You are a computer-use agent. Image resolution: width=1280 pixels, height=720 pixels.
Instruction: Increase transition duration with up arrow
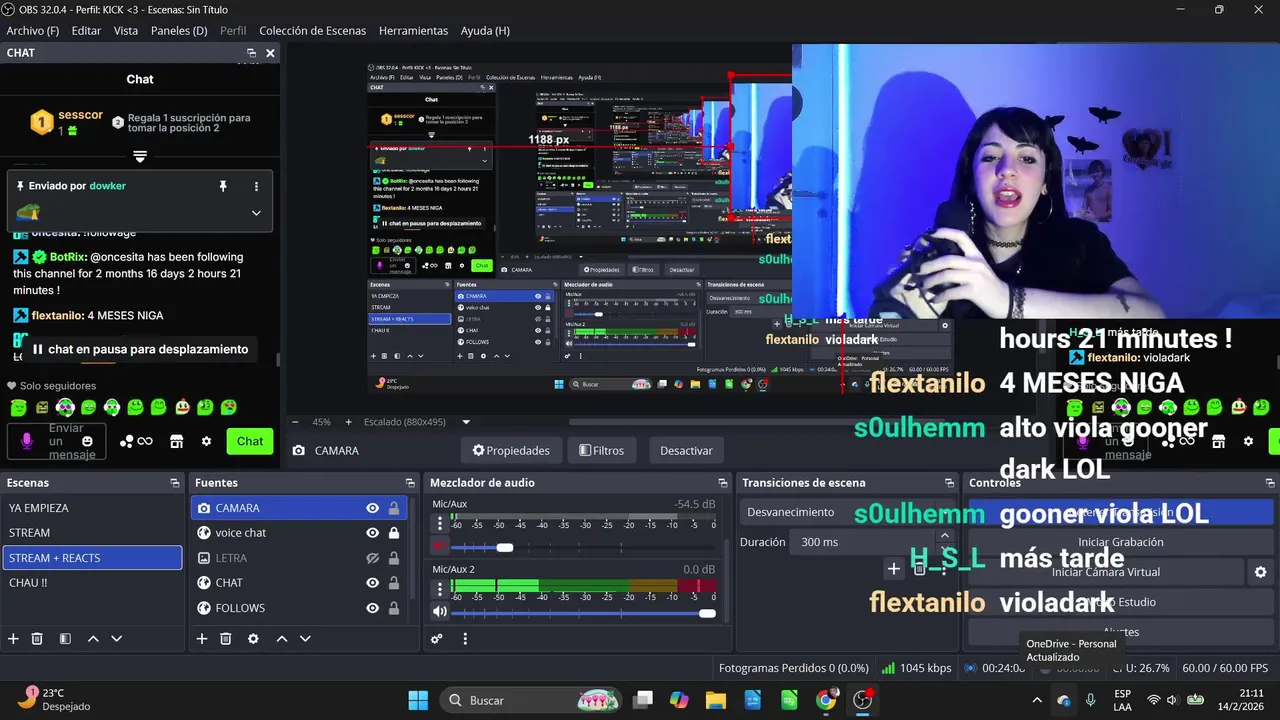click(x=945, y=537)
